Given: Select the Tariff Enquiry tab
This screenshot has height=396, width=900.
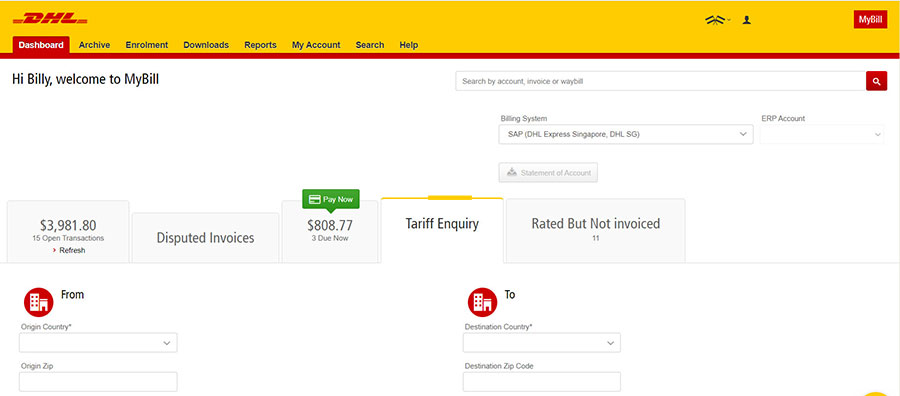Looking at the screenshot, I should click(x=442, y=230).
